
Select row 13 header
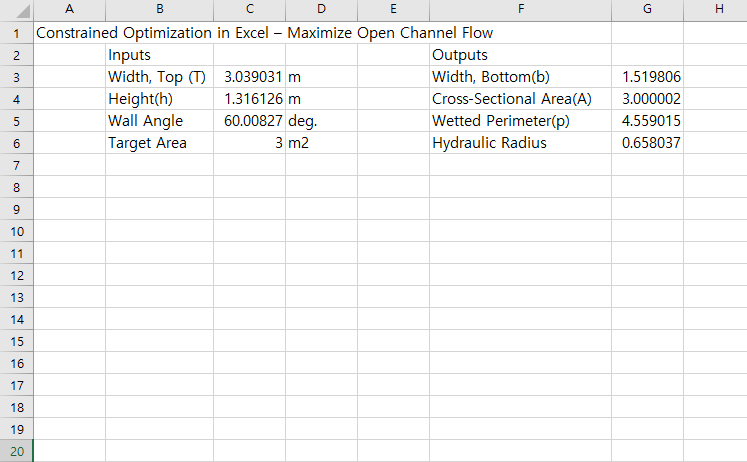[x=17, y=297]
